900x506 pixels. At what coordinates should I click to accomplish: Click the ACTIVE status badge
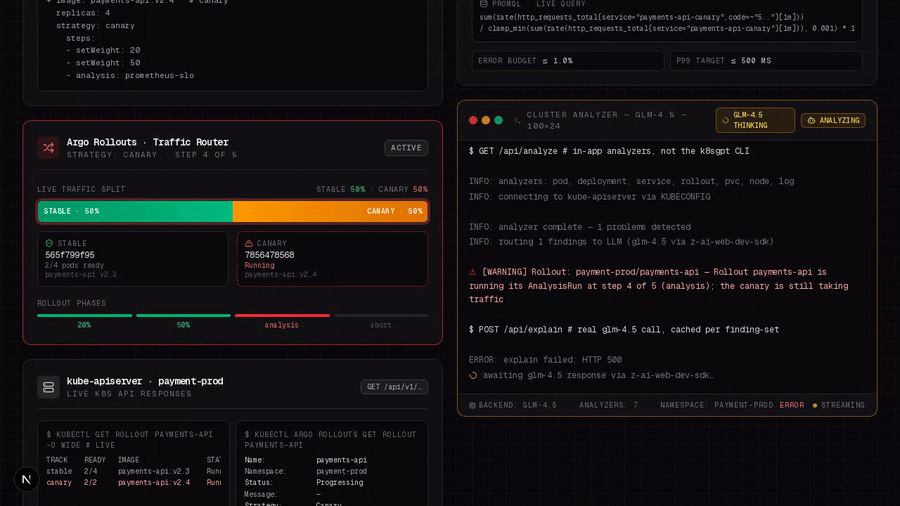[406, 148]
